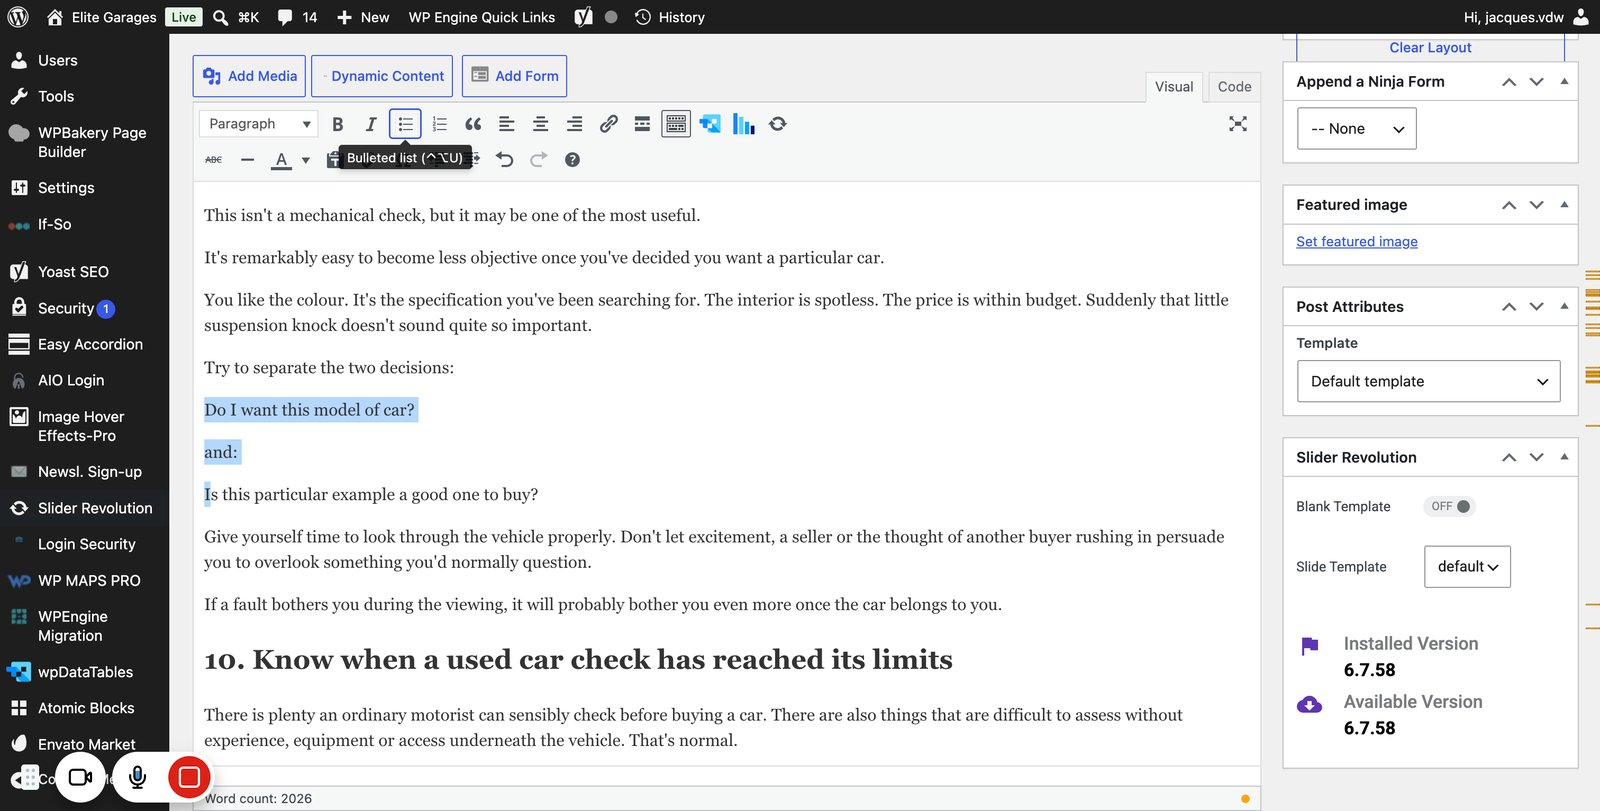Image resolution: width=1600 pixels, height=811 pixels.
Task: Open the WordPress logo menu
Action: (18, 17)
